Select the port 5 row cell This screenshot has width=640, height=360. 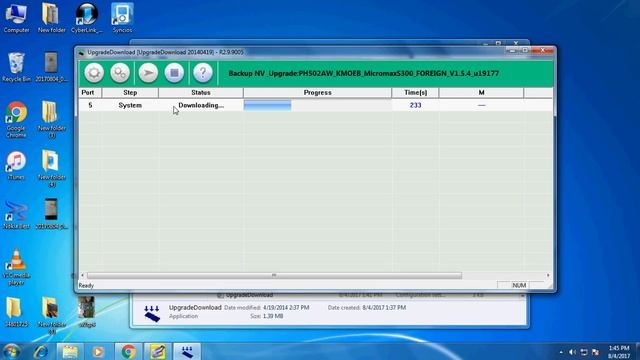(x=90, y=105)
